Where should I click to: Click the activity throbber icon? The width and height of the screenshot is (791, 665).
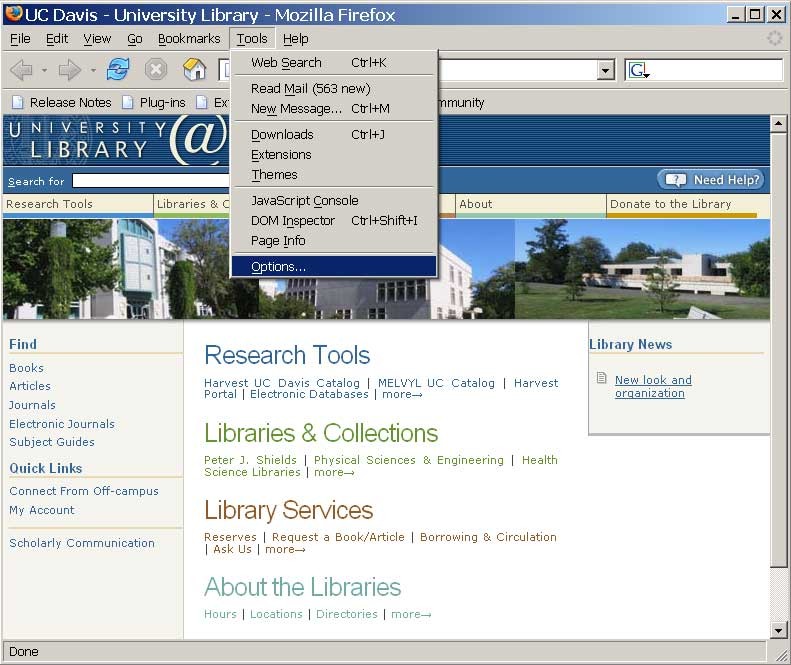774,38
